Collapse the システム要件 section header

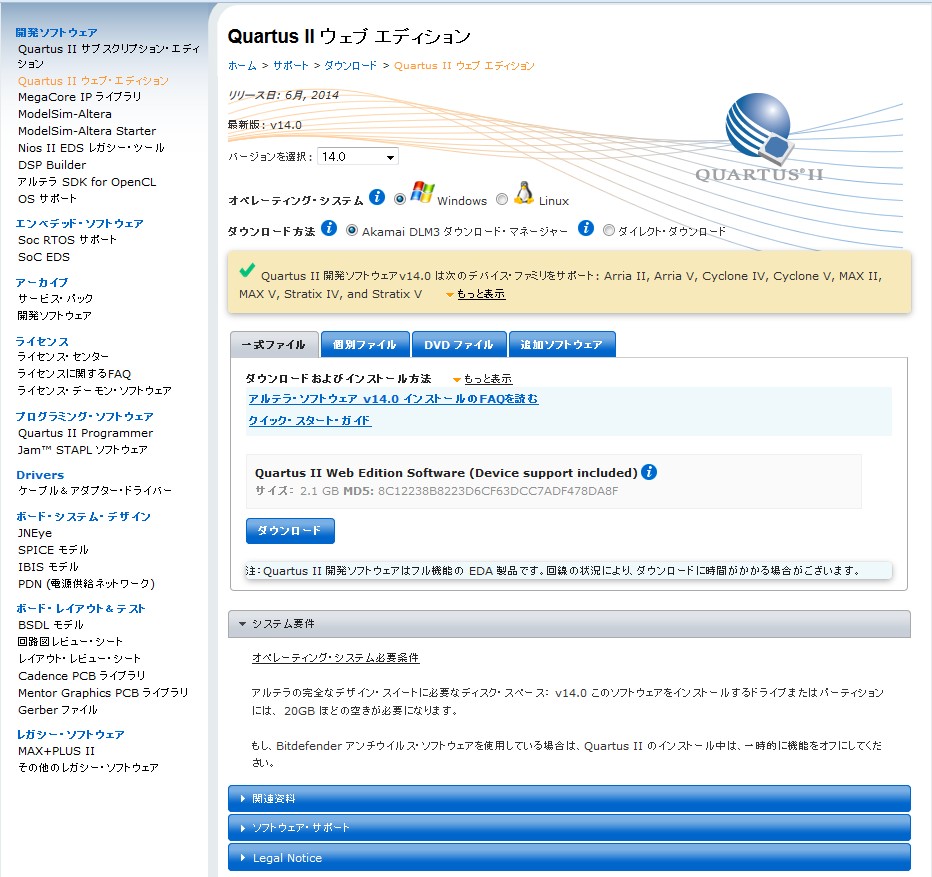coord(569,624)
